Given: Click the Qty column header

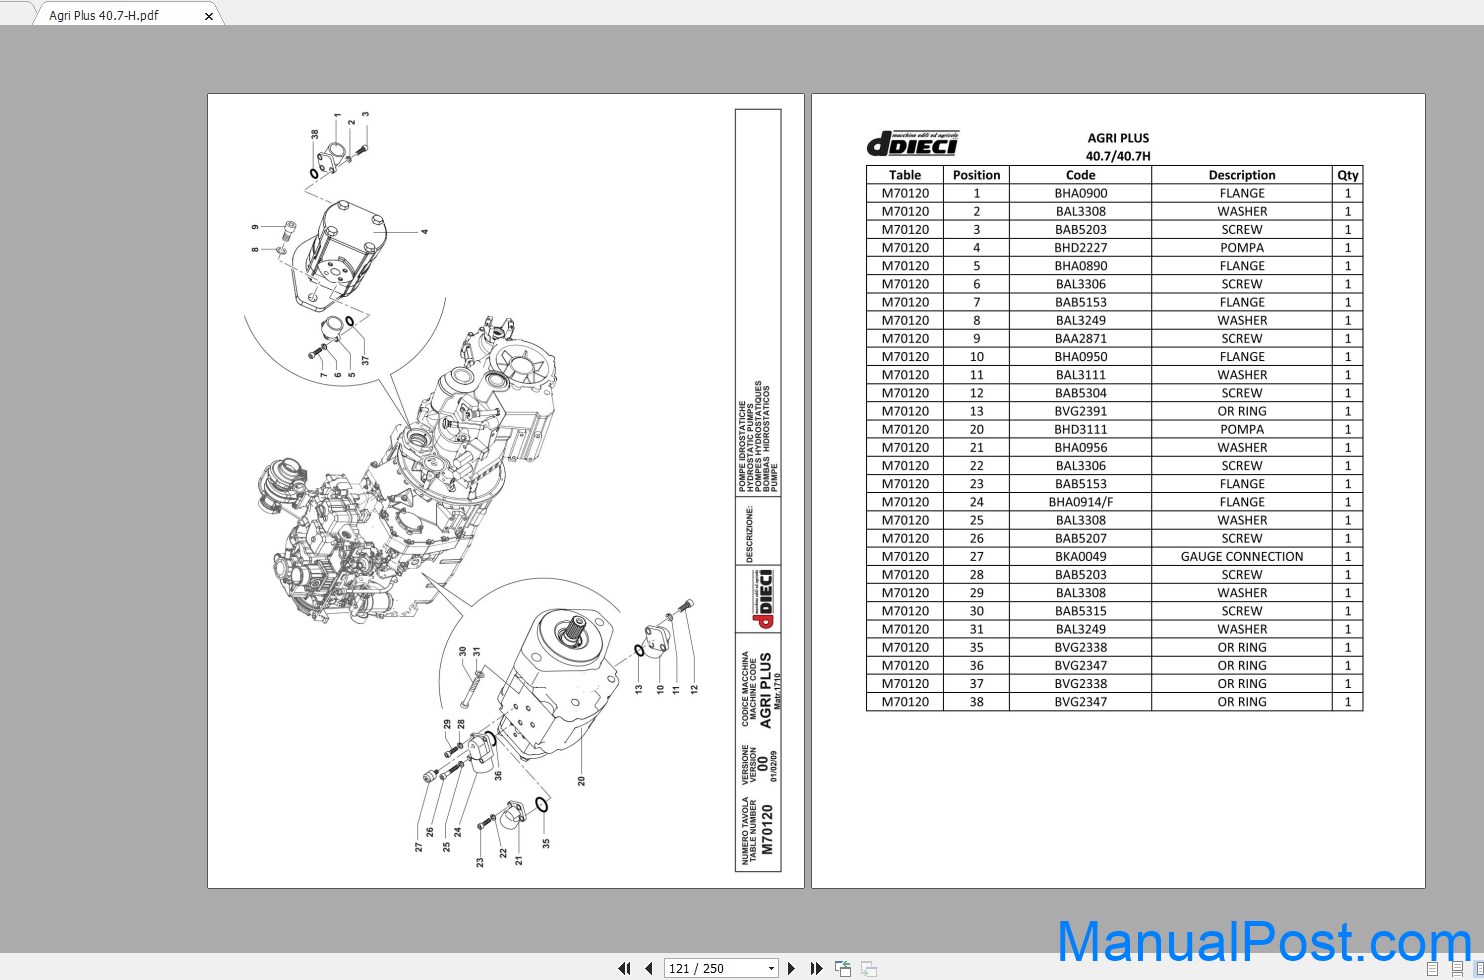Looking at the screenshot, I should [1347, 174].
